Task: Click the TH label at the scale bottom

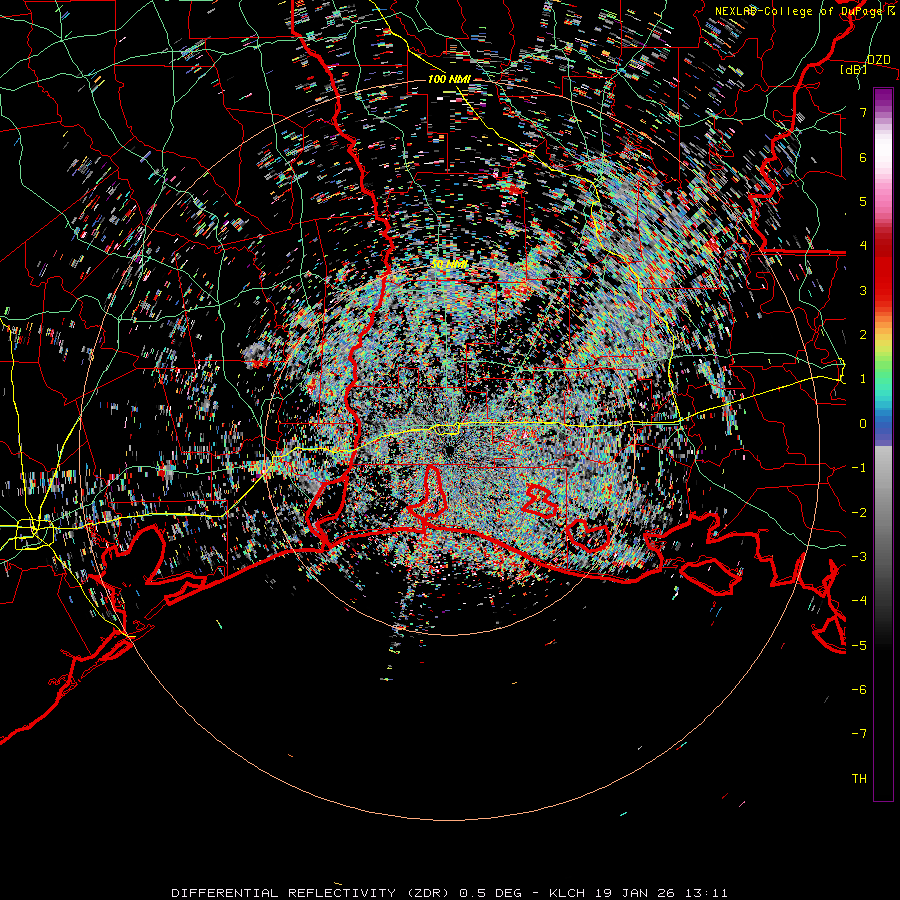Action: [x=859, y=778]
